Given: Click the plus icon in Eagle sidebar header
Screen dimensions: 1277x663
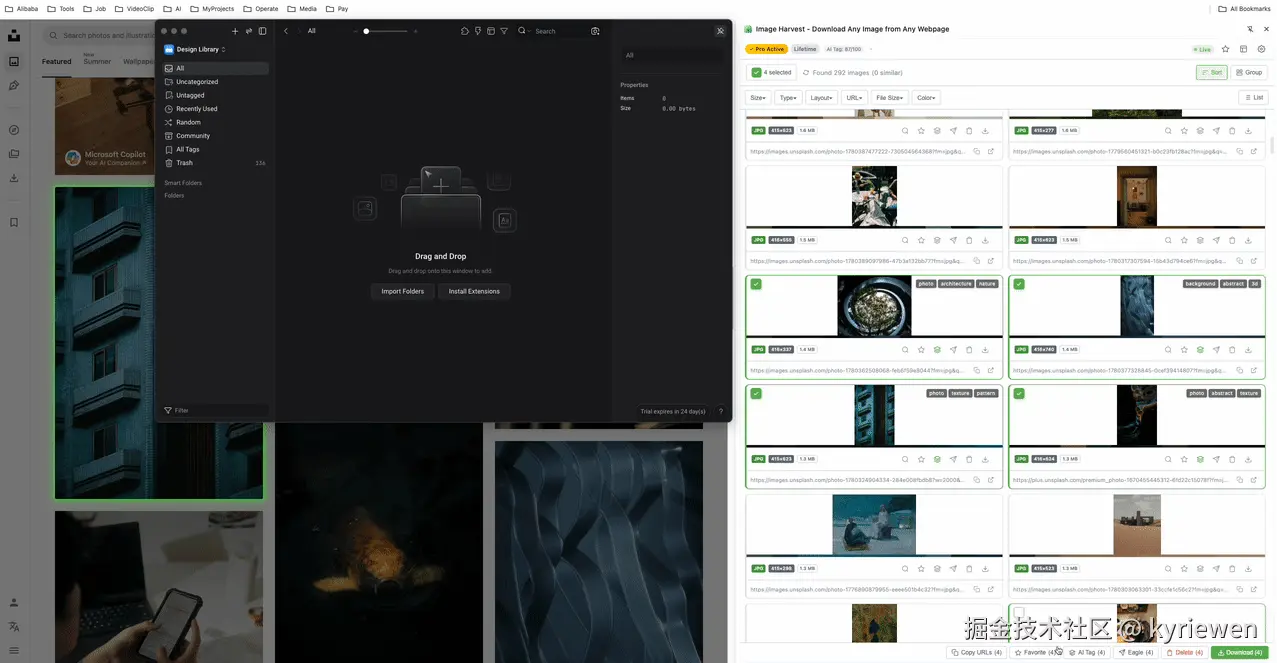Looking at the screenshot, I should [235, 31].
